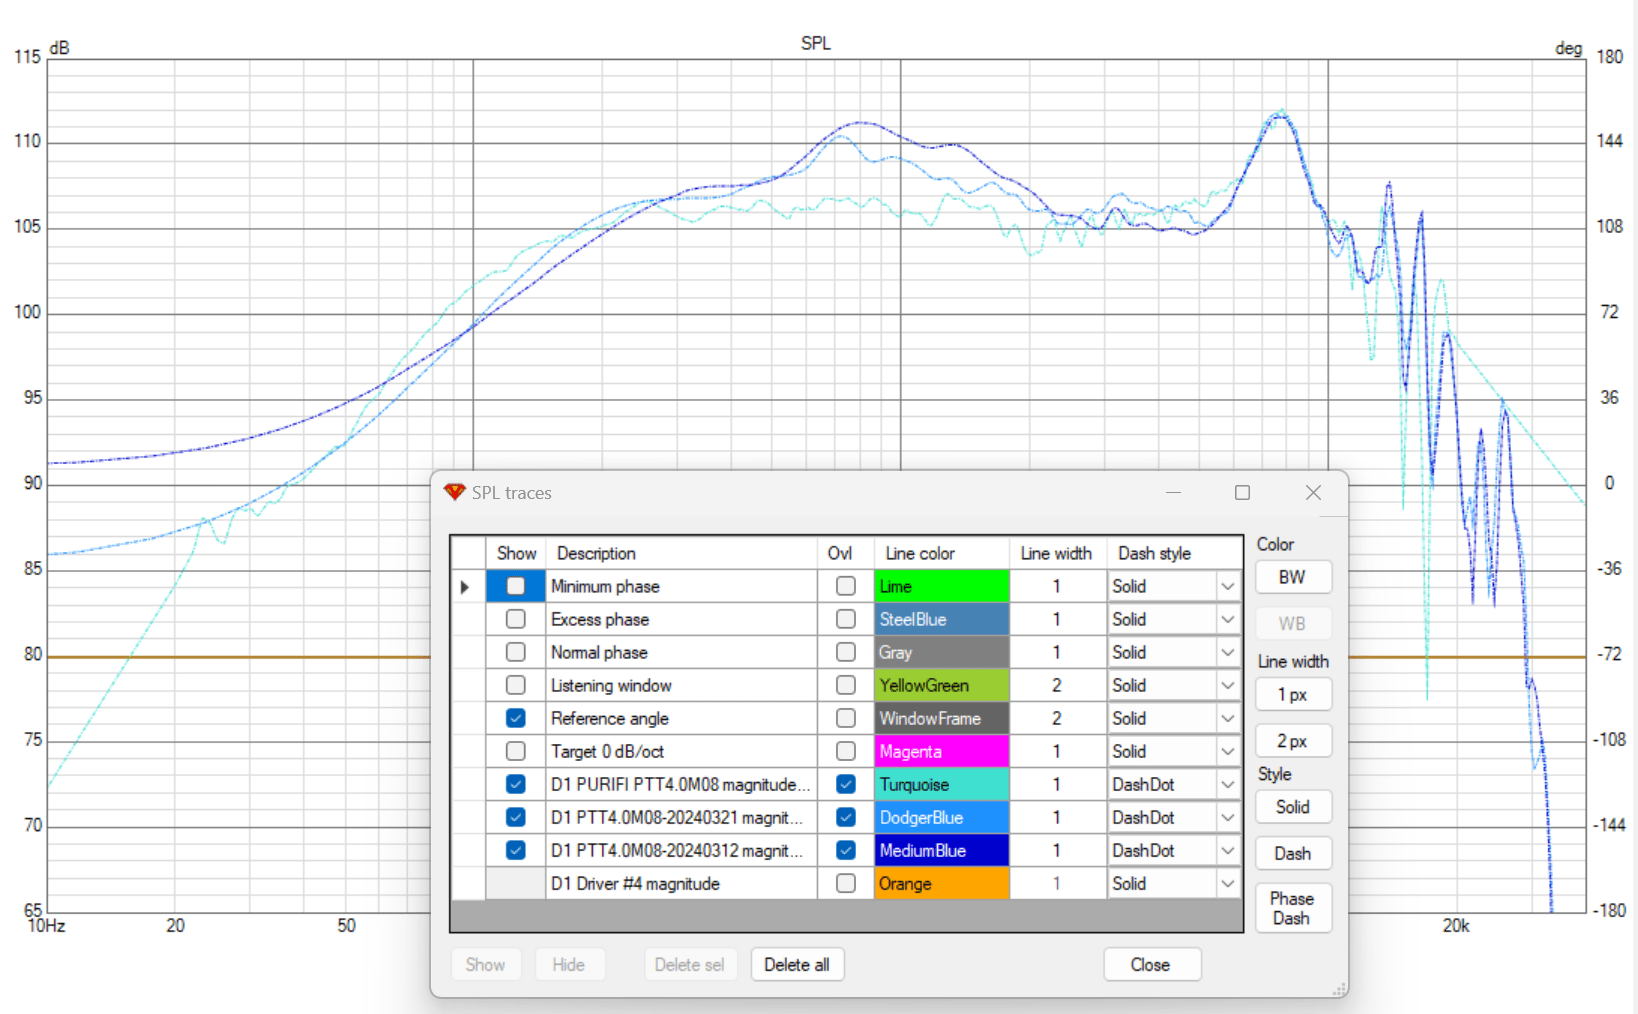
Task: Click the Turquoise color swatch
Action: [942, 784]
